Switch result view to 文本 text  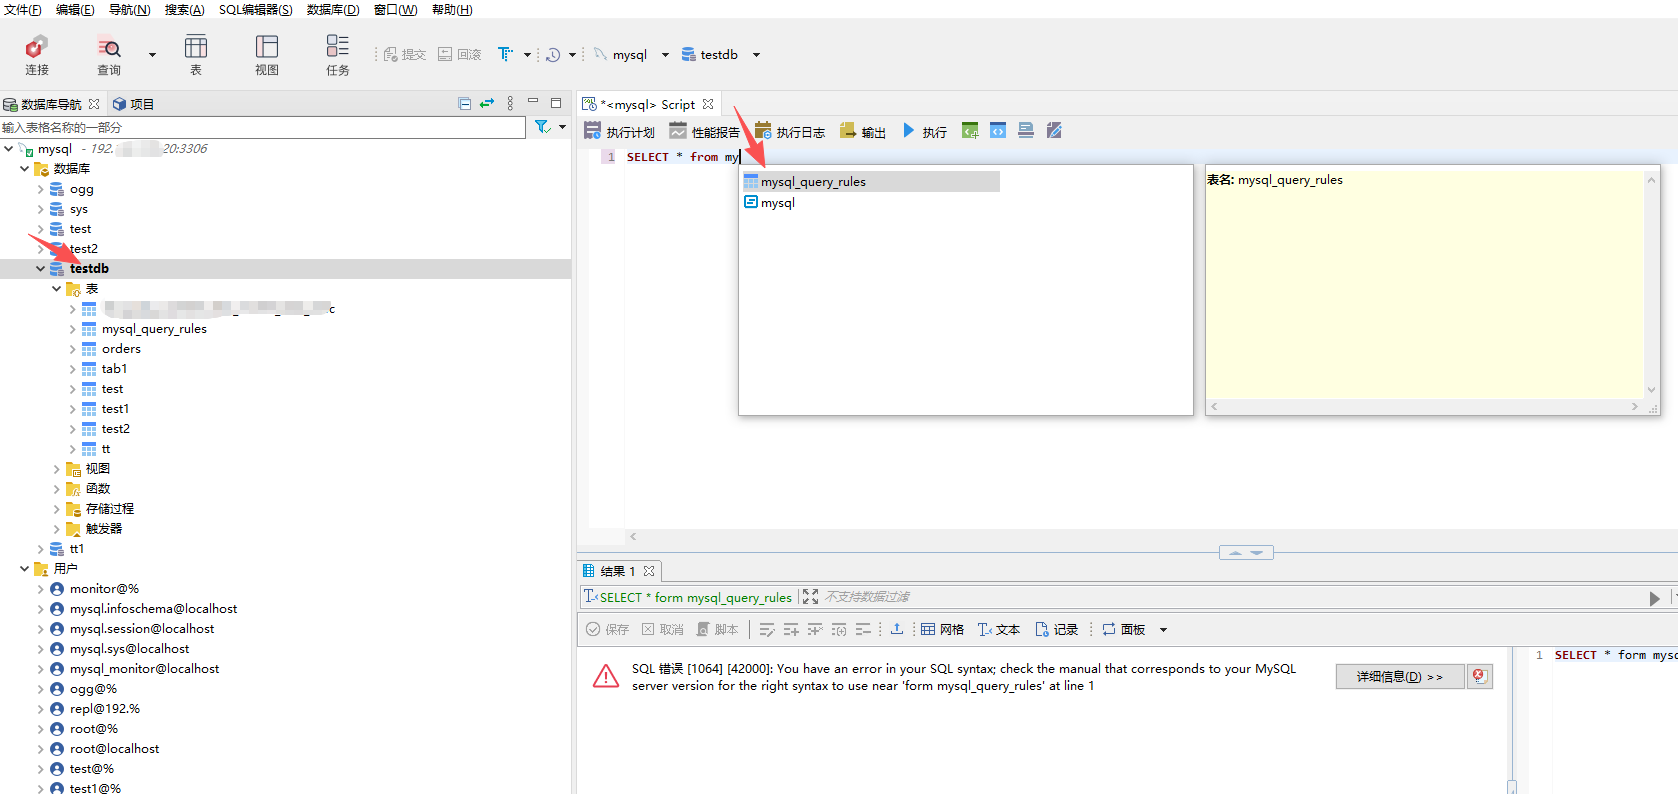[x=999, y=629]
